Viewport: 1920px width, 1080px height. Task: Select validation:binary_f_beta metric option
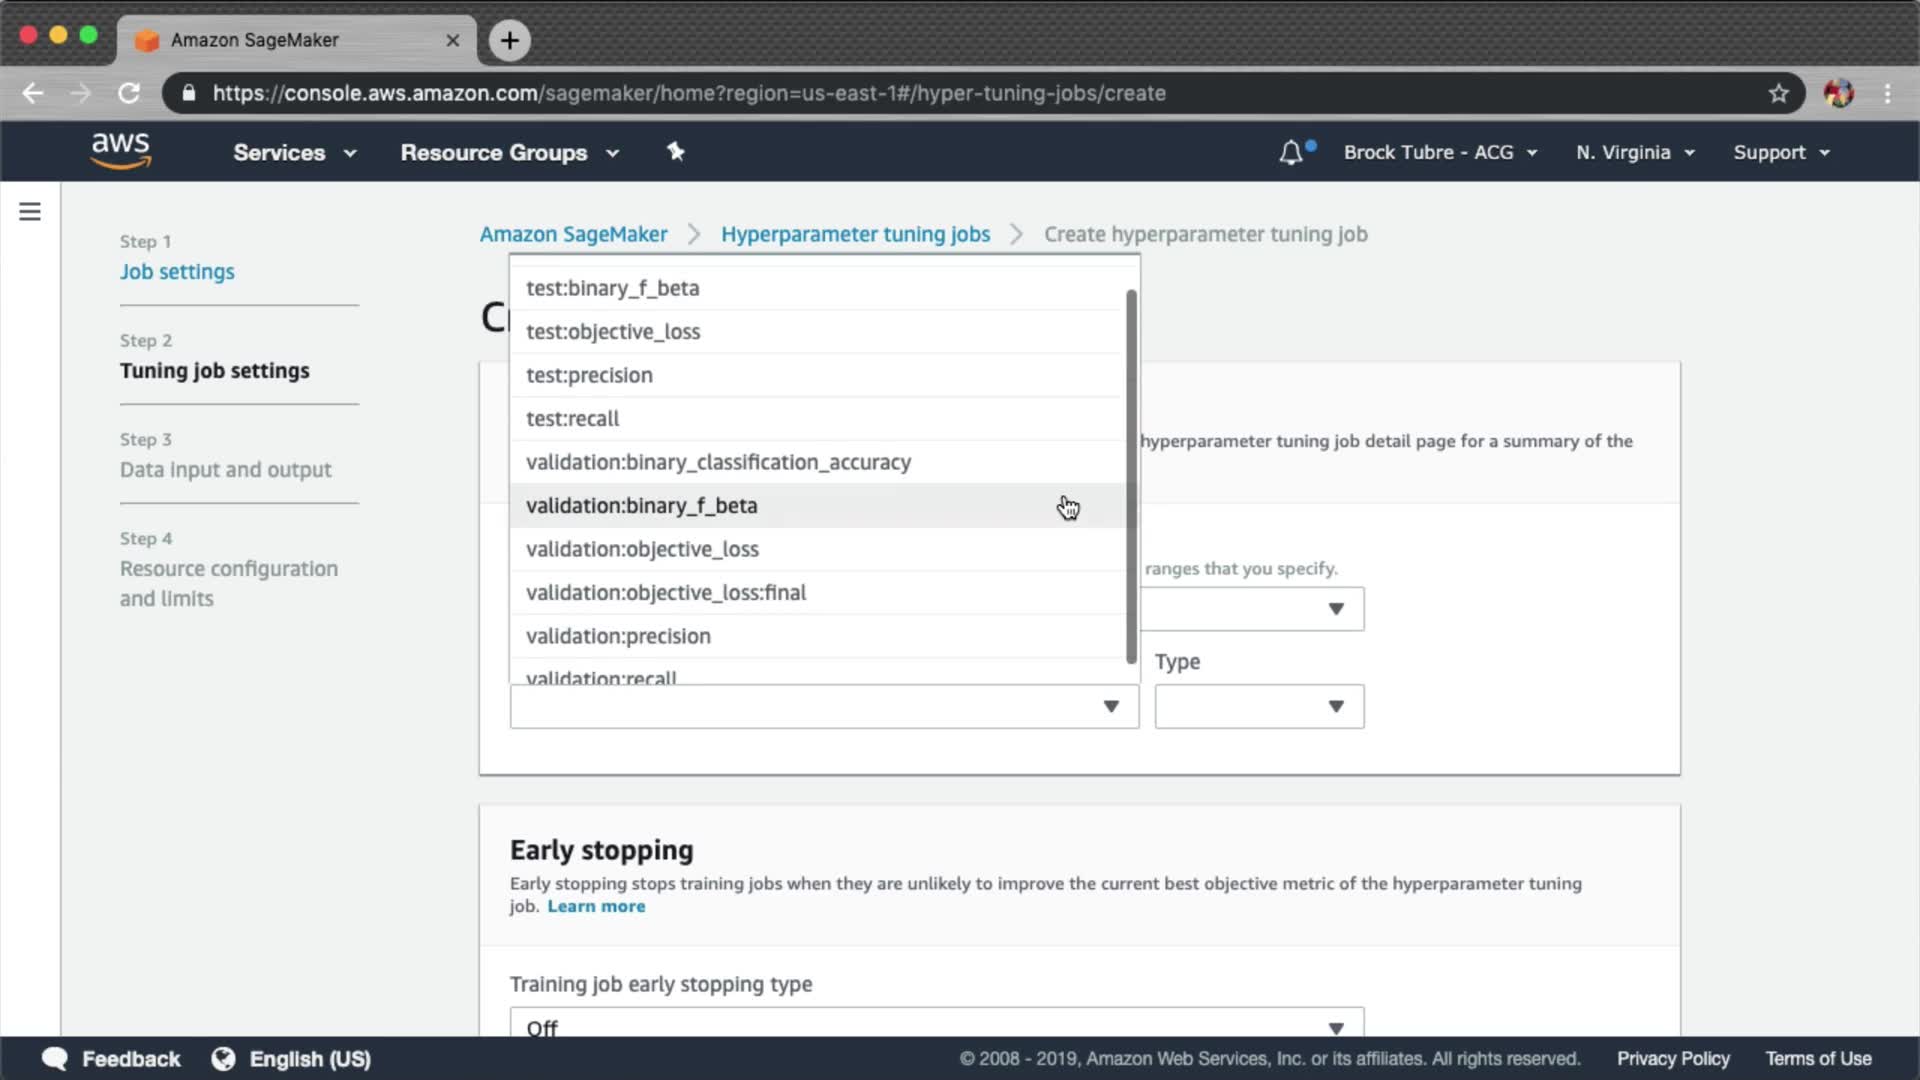(641, 506)
